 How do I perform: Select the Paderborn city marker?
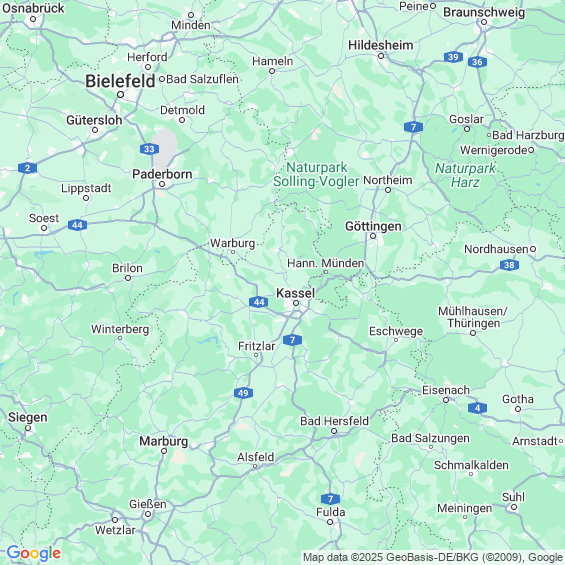162,184
